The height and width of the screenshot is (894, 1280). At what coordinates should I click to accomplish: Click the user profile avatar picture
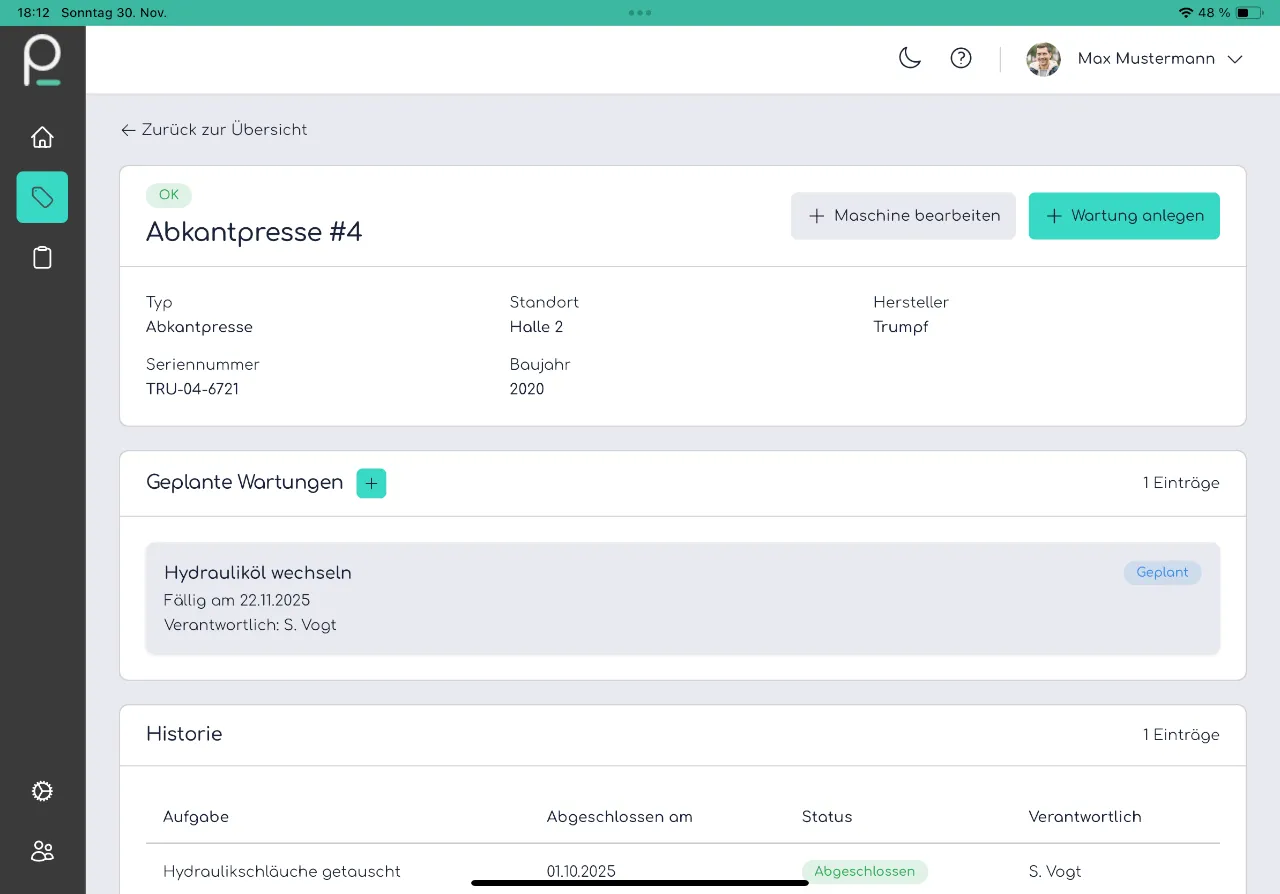click(x=1043, y=59)
